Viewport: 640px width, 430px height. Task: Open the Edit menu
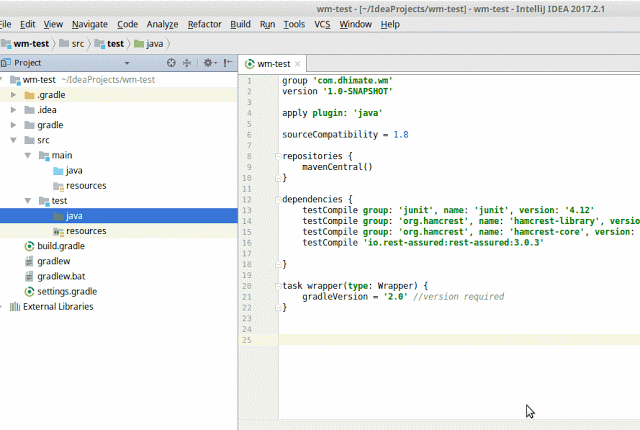[28, 24]
